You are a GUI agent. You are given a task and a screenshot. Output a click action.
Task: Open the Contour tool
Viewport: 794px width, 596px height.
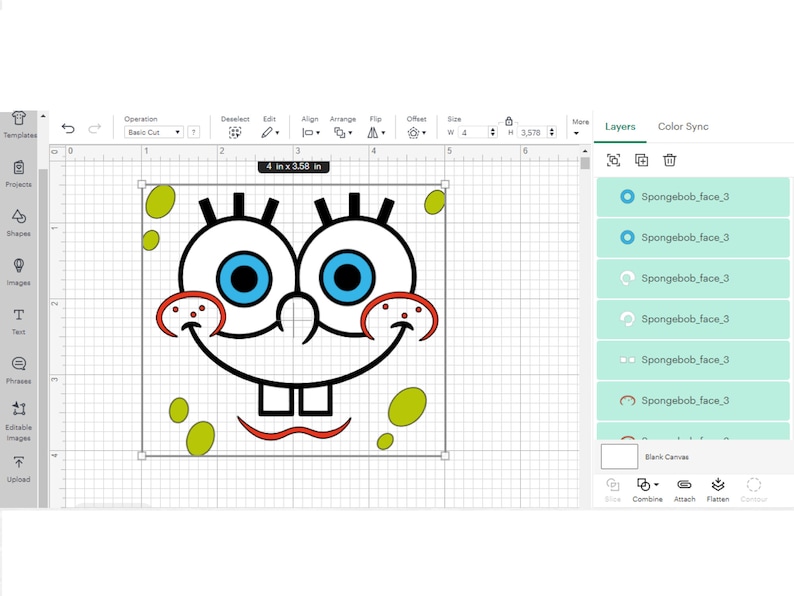click(753, 490)
